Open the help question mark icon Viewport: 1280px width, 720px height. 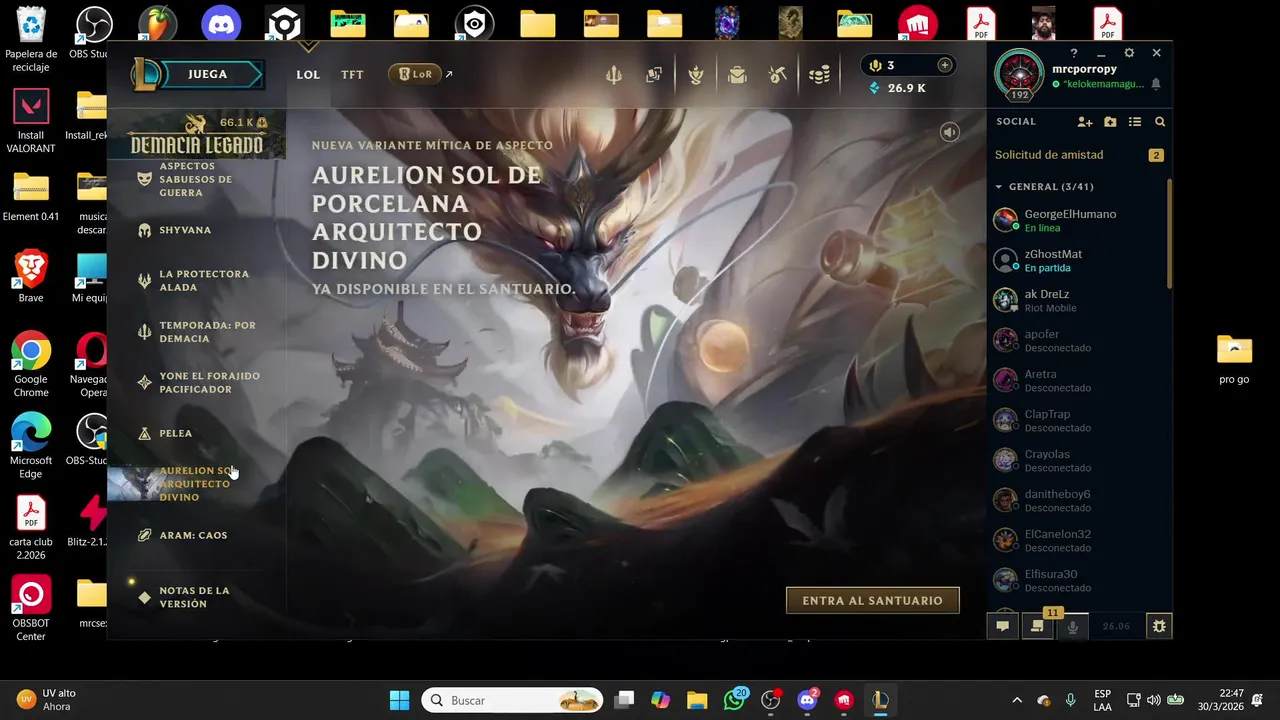tap(1074, 53)
